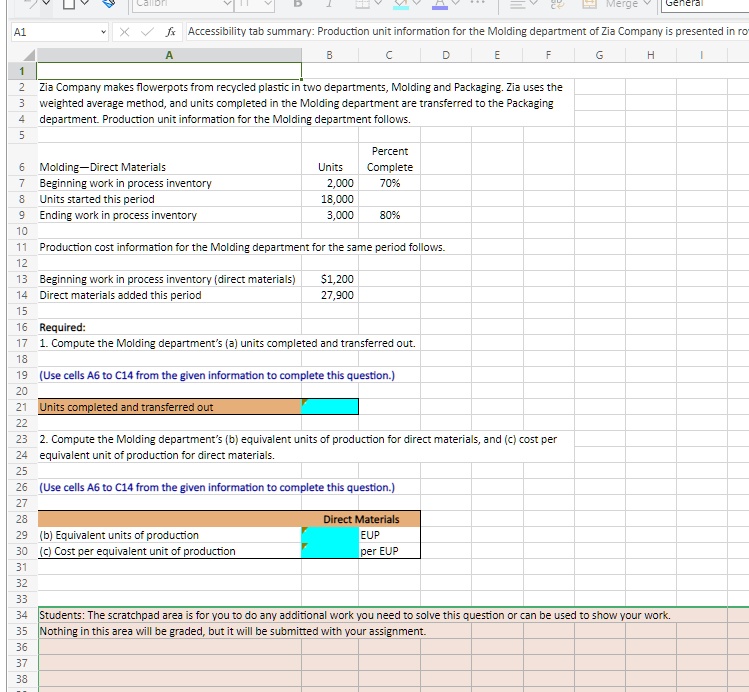Select the blue equivalent units answer cell
The image size is (749, 692).
330,535
